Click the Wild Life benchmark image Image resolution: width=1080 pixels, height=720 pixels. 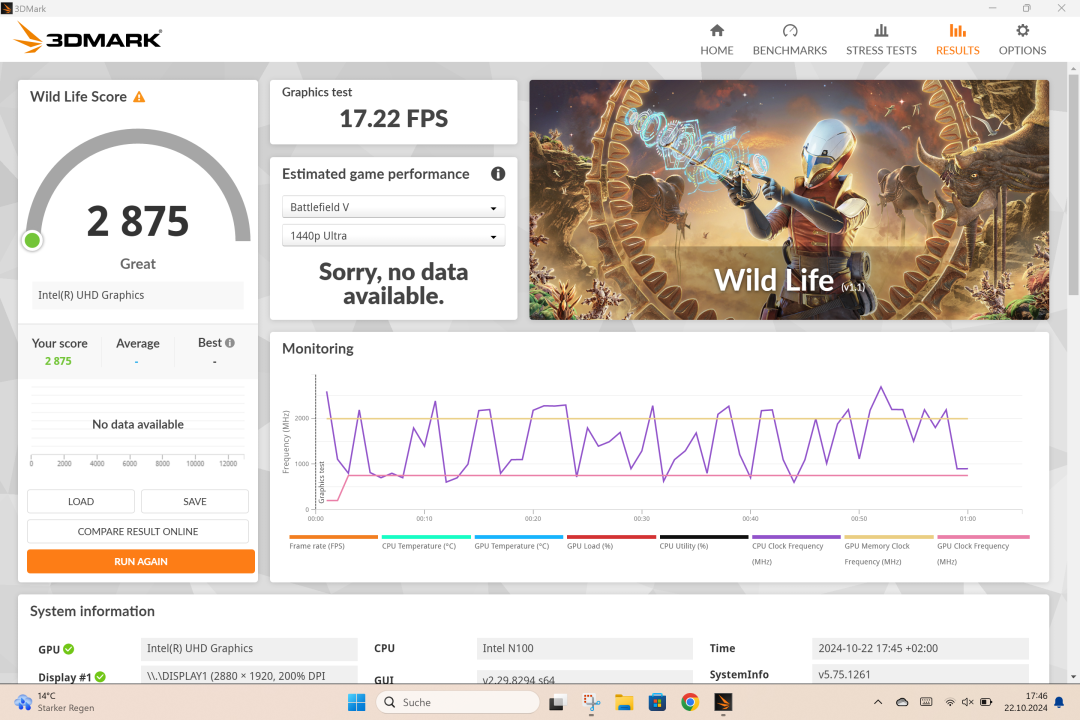789,200
